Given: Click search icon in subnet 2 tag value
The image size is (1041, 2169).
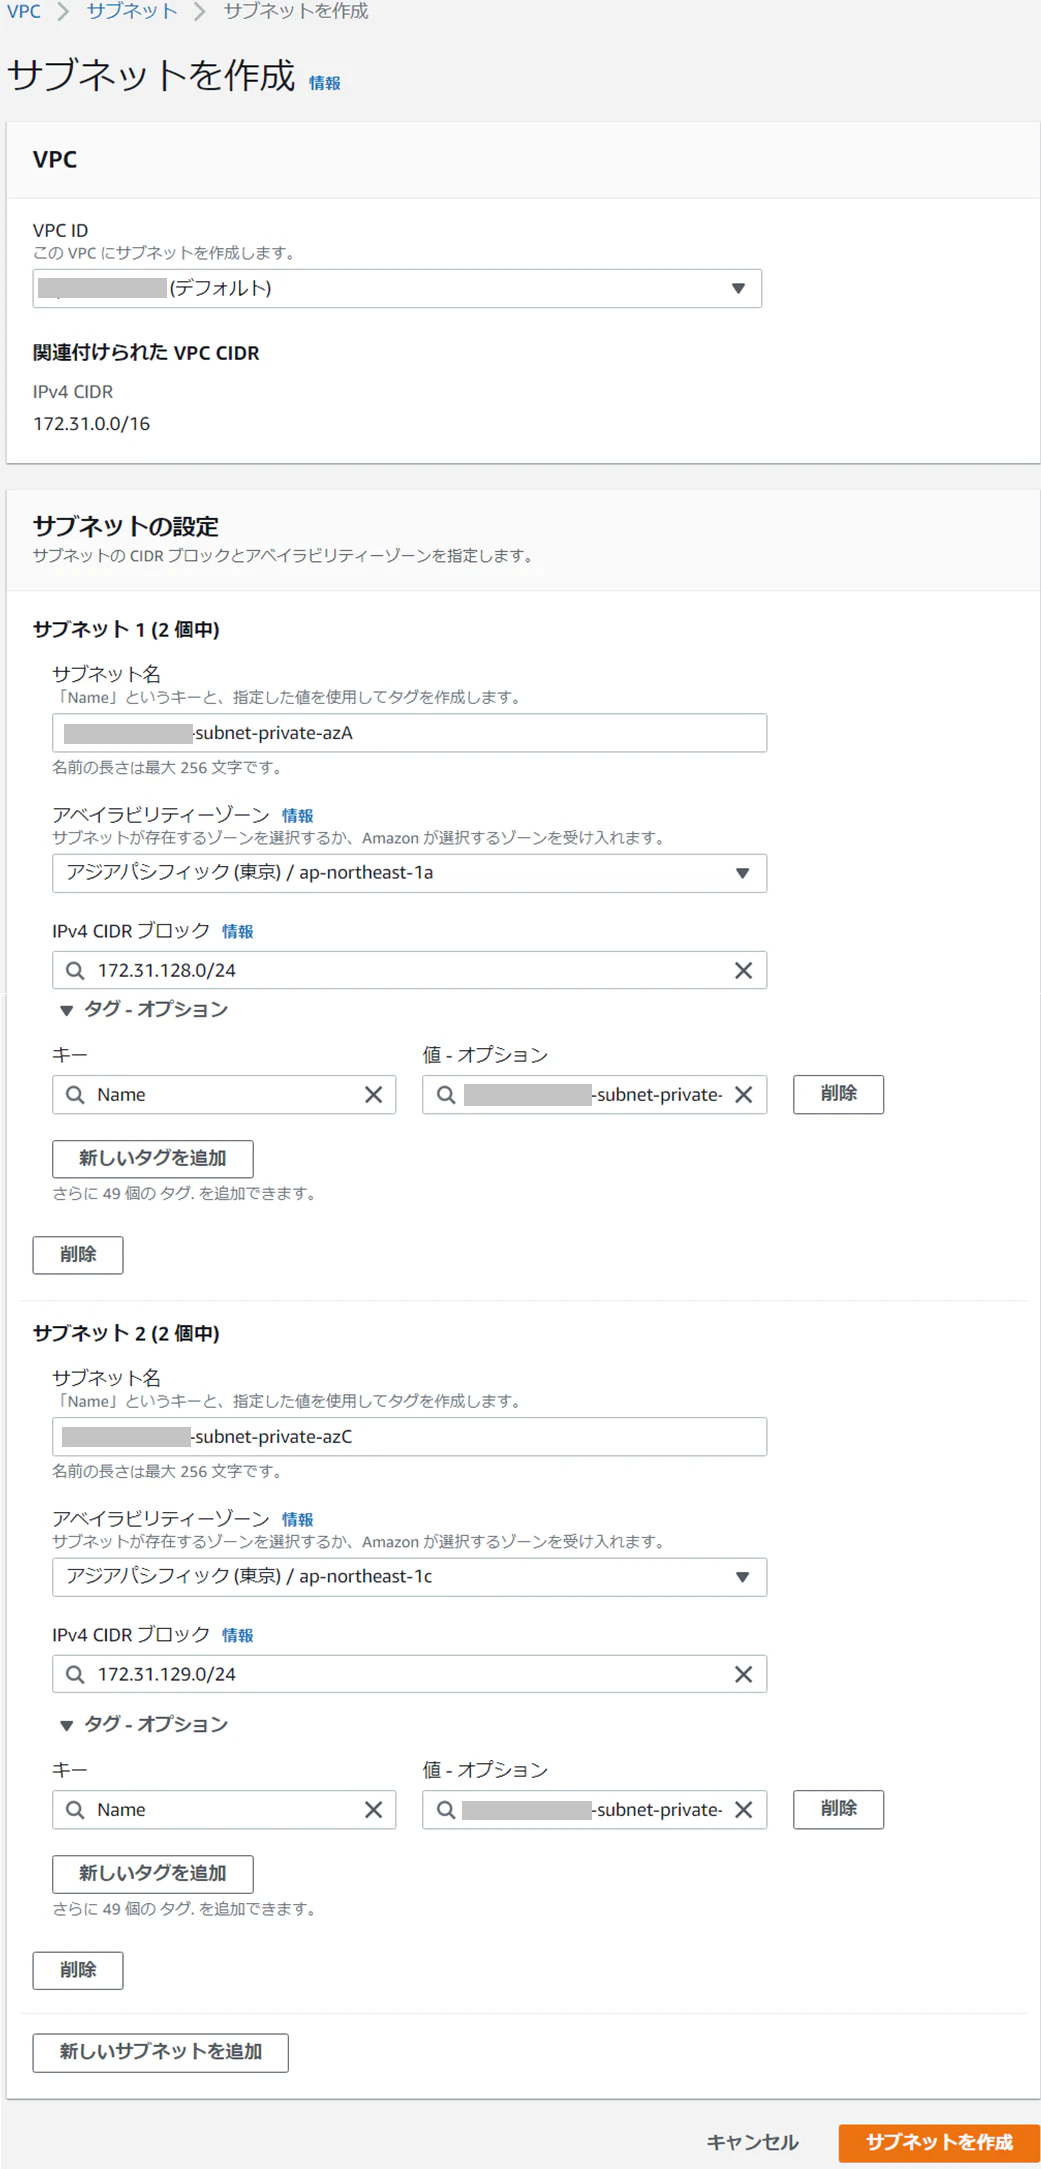Looking at the screenshot, I should click(x=446, y=1809).
